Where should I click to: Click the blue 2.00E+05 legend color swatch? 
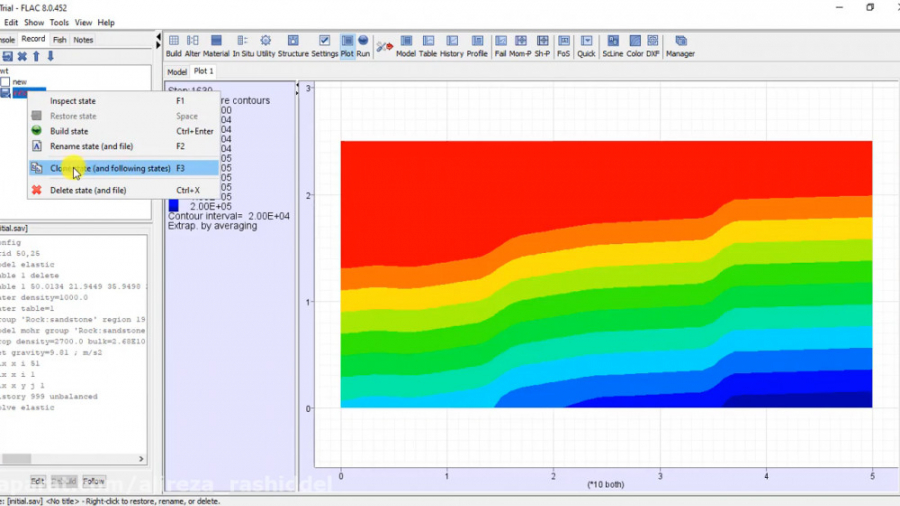[174, 206]
